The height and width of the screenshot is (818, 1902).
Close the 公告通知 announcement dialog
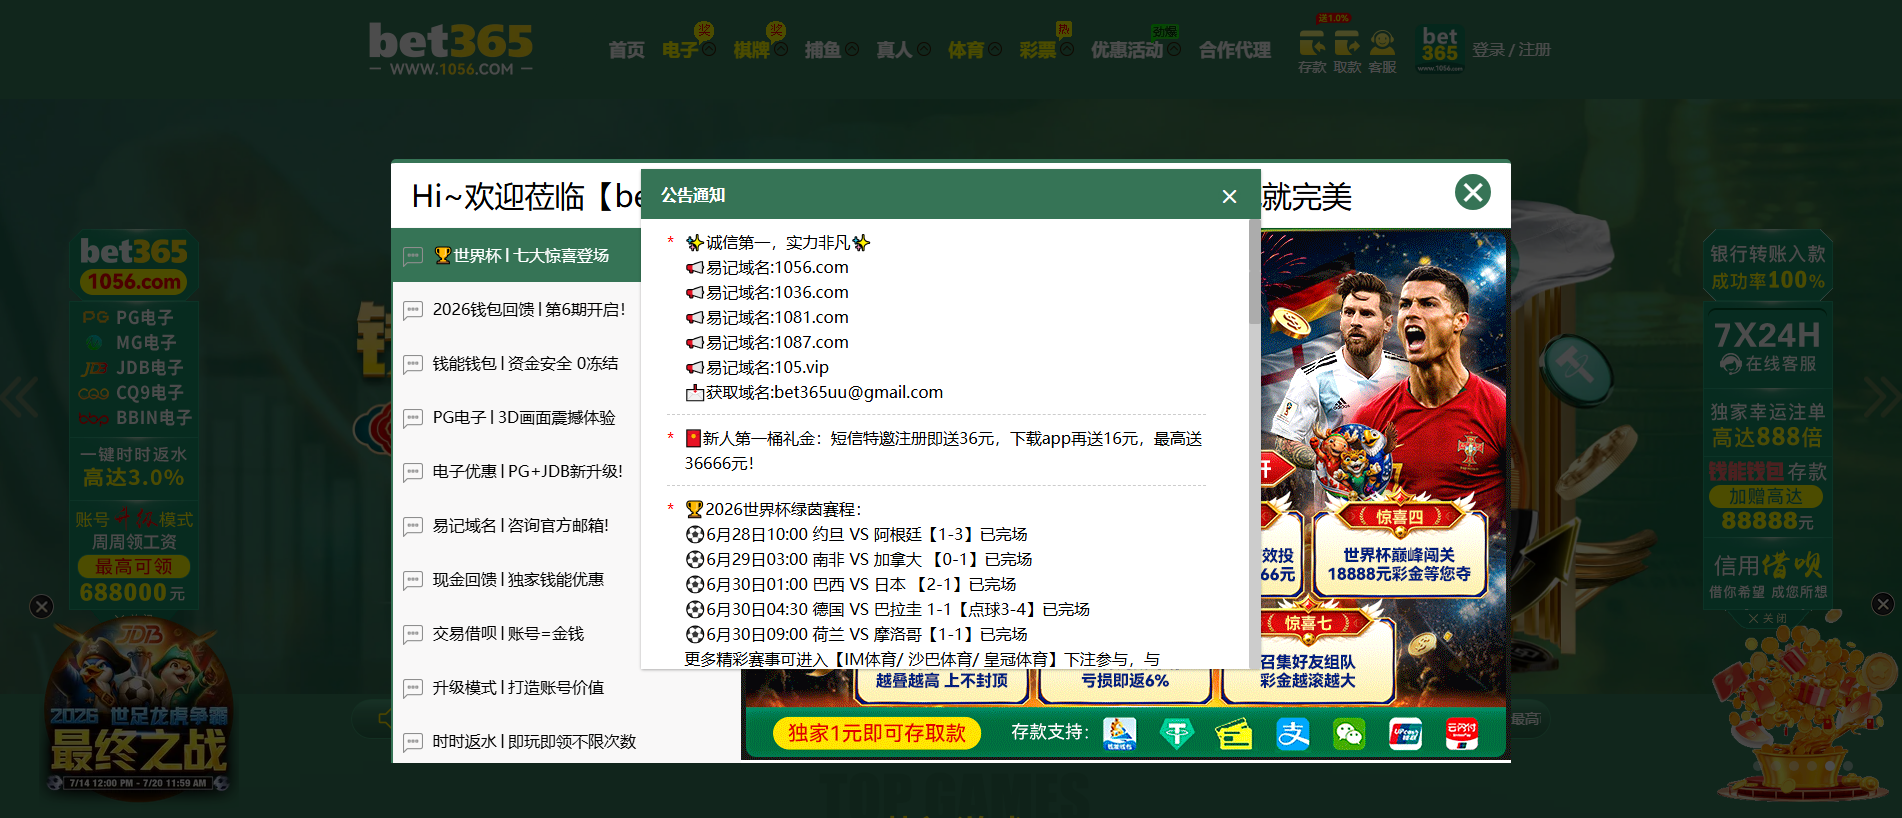(x=1230, y=197)
